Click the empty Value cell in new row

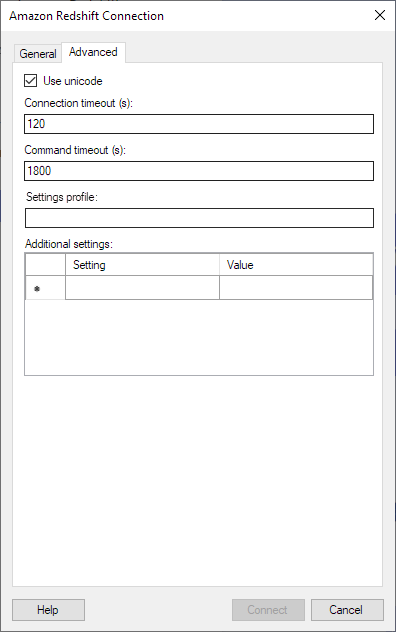click(x=296, y=288)
